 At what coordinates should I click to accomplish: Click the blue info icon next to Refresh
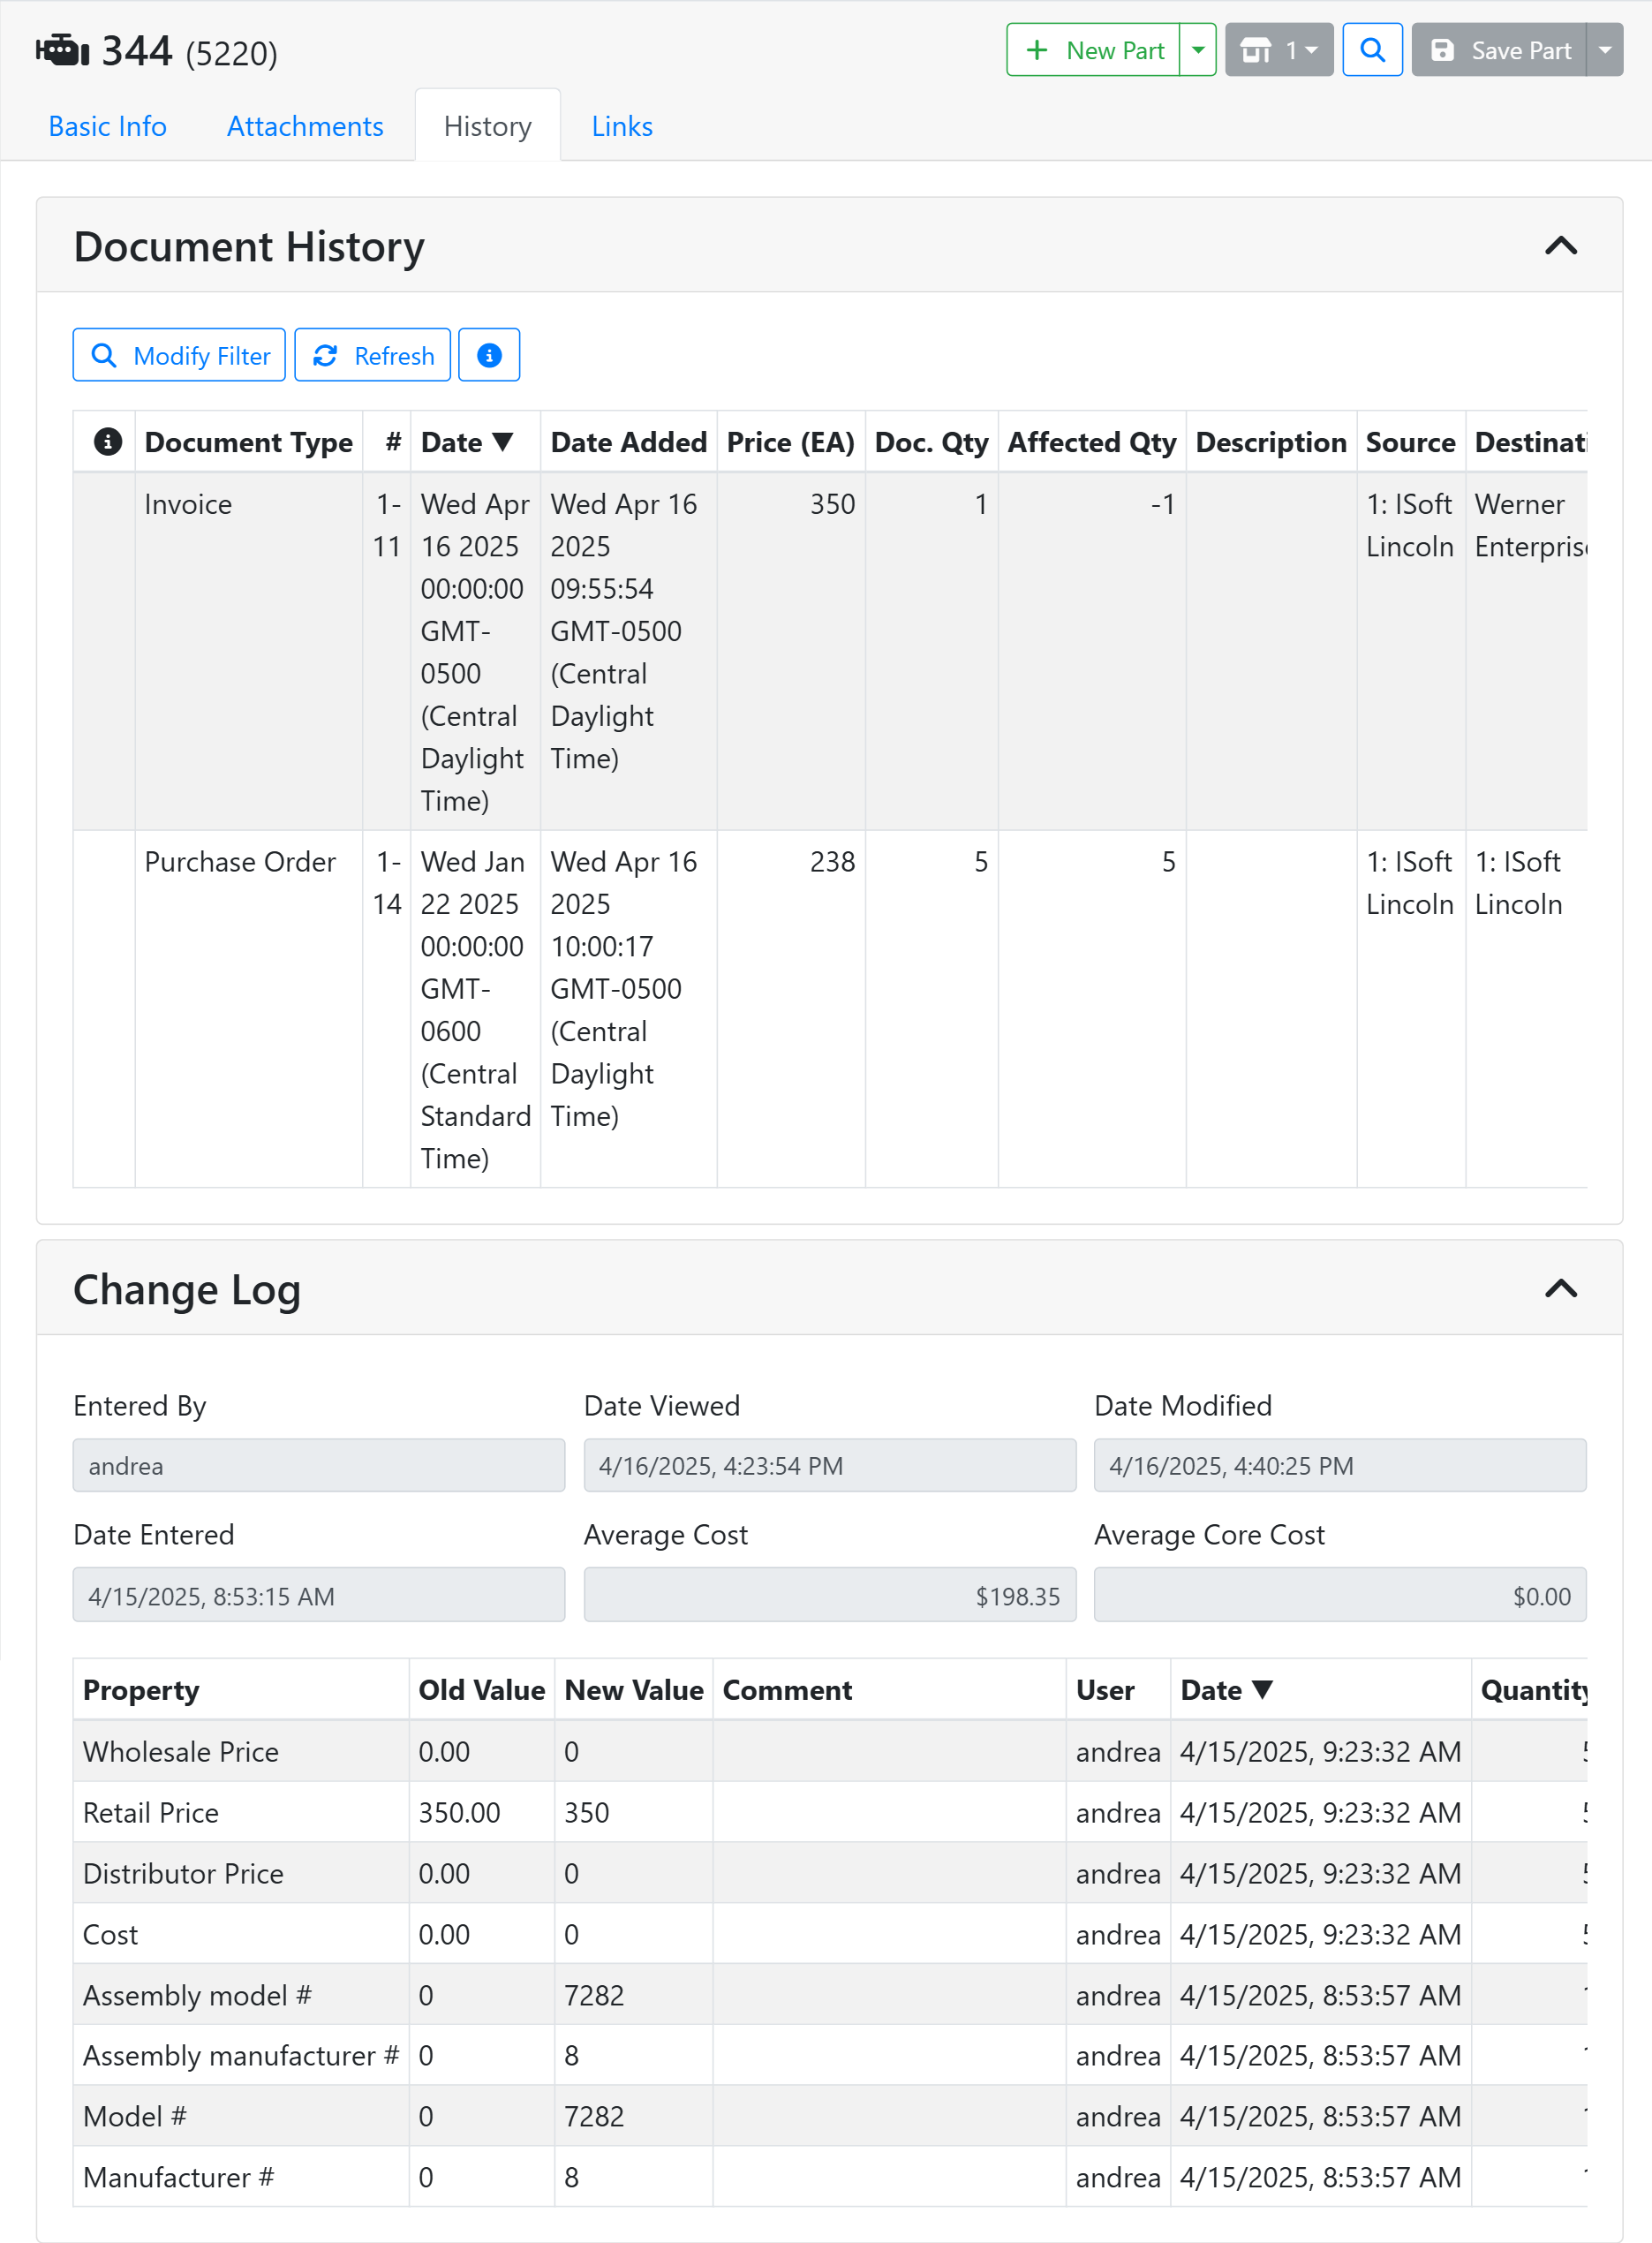tap(489, 355)
